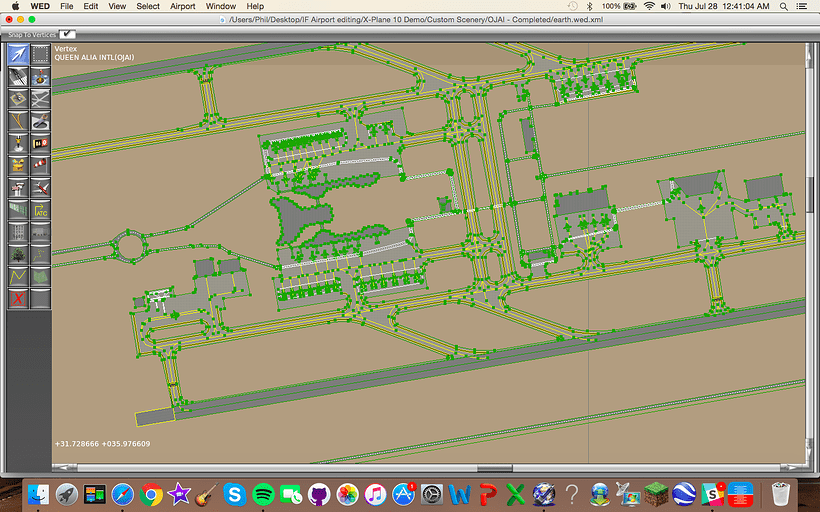
Task: Open the View menu
Action: pyautogui.click(x=117, y=6)
